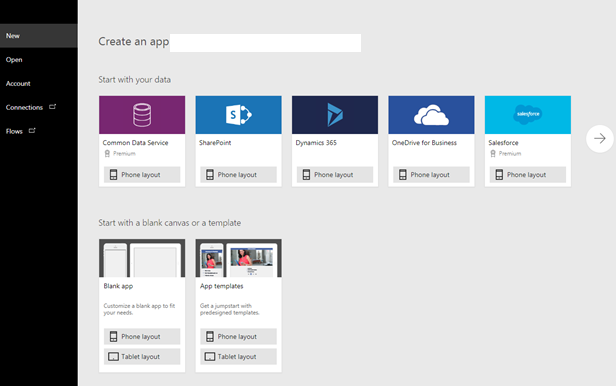Click Phone layout under Salesforce
This screenshot has height=386, width=616.
[528, 175]
